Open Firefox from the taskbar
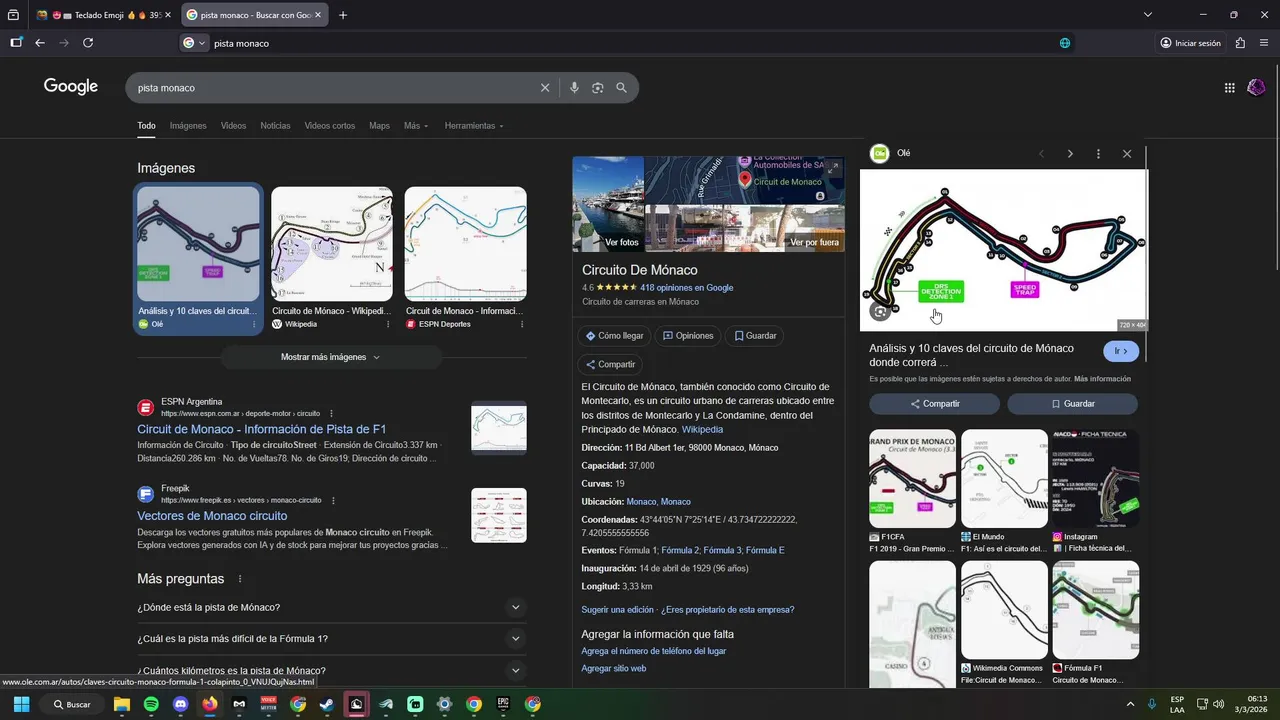The height and width of the screenshot is (720, 1280). point(210,704)
